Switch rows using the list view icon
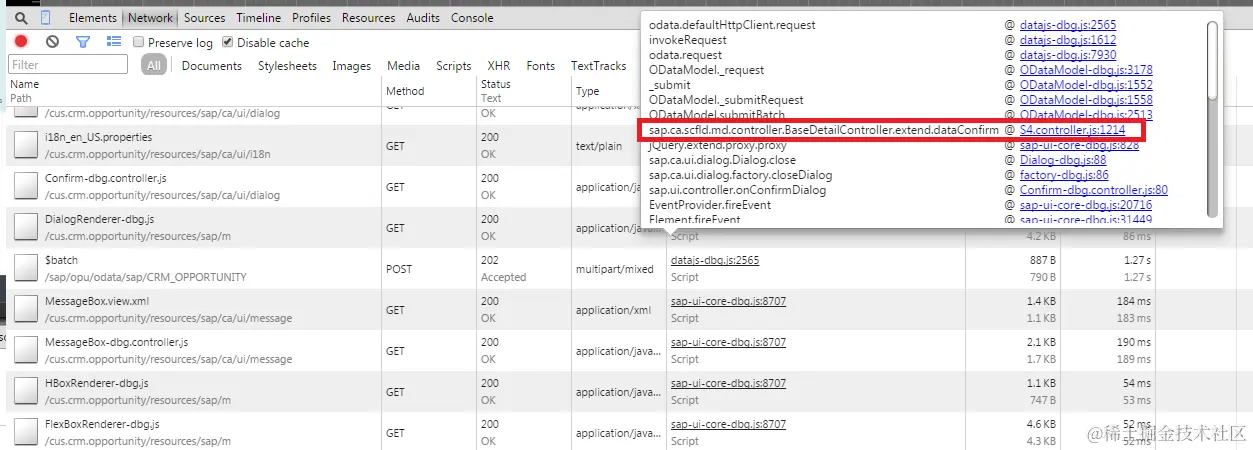Image resolution: width=1253 pixels, height=450 pixels. (x=114, y=42)
